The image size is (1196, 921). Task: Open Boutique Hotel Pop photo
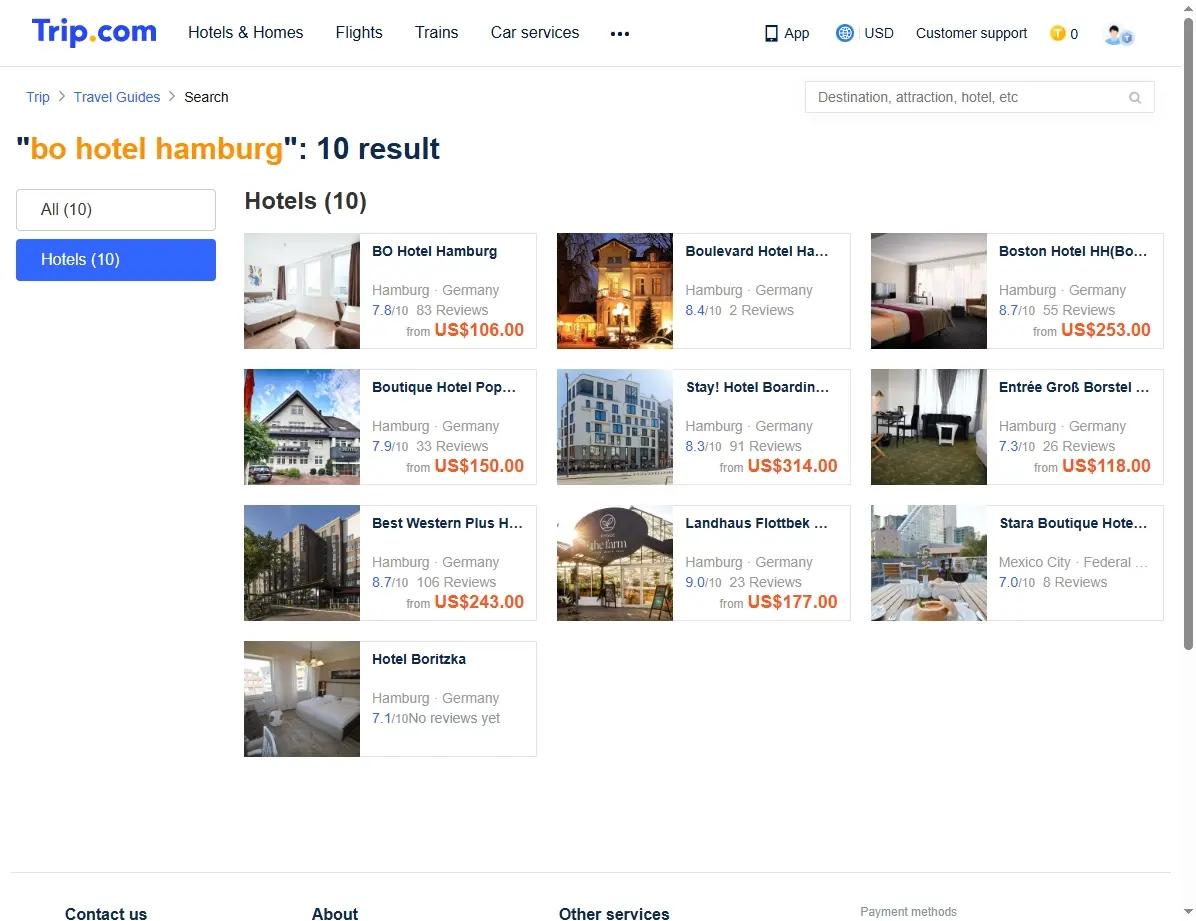(302, 427)
